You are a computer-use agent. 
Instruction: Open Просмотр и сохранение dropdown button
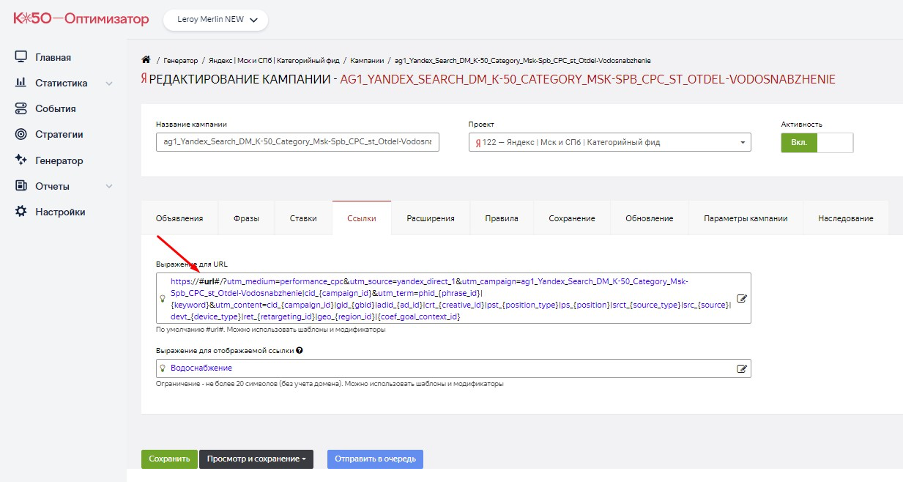256,459
